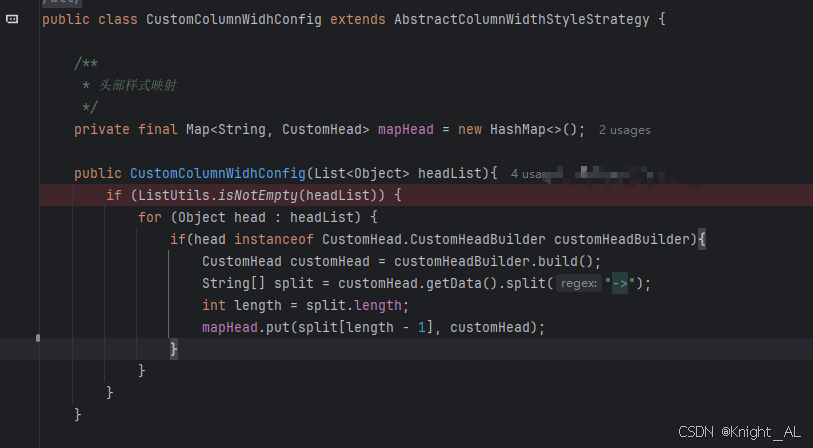The height and width of the screenshot is (448, 813).
Task: Click mapHead in the private final field declaration
Action: tap(405, 129)
